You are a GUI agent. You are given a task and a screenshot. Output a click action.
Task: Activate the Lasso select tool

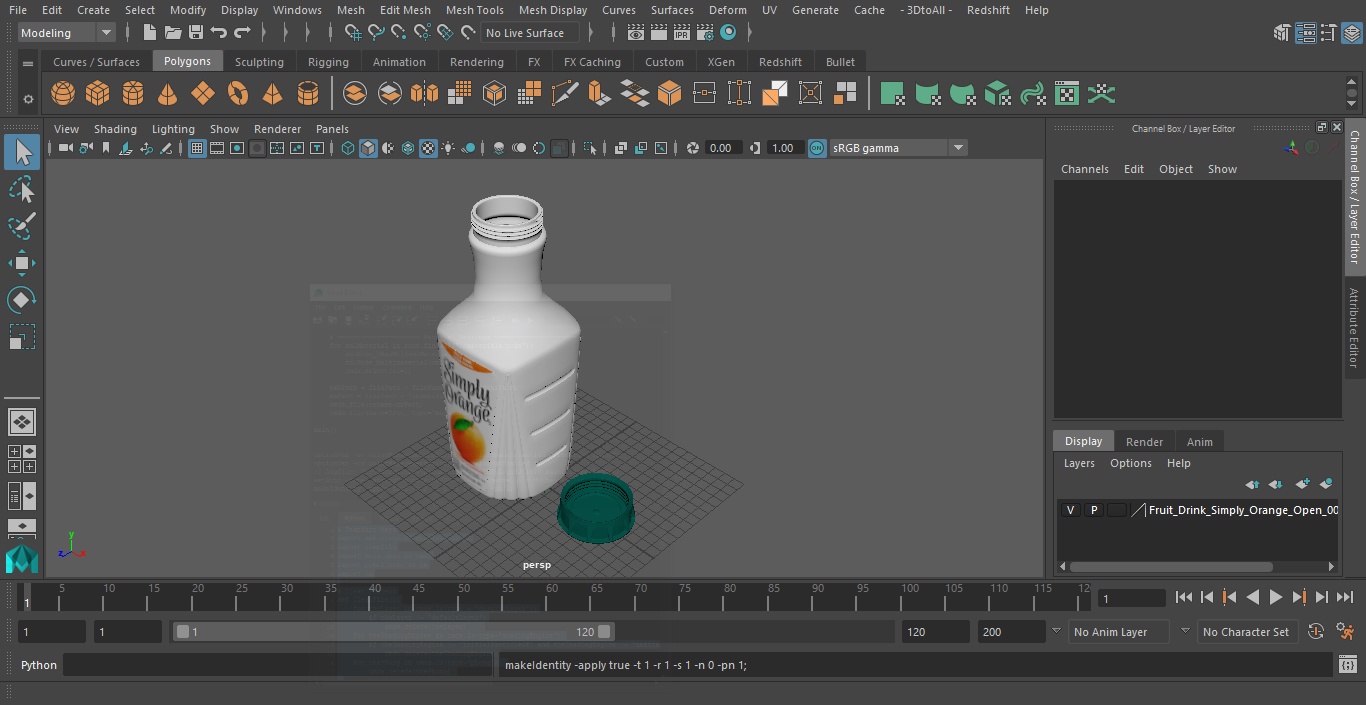22,190
